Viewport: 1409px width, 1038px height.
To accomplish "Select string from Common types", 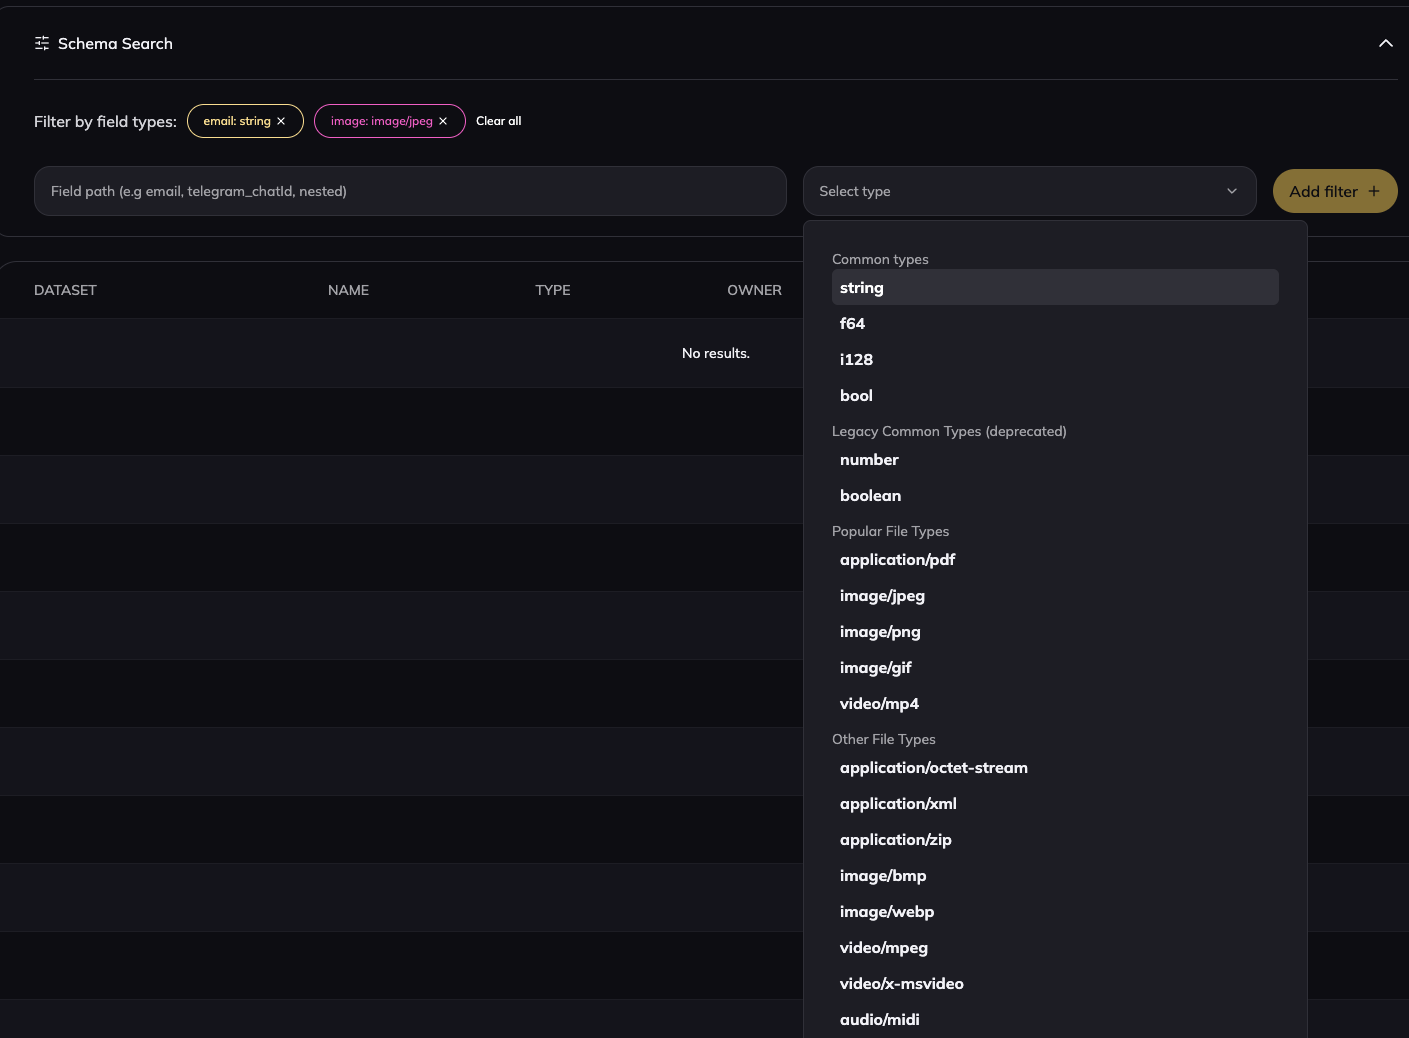I will pyautogui.click(x=1055, y=287).
